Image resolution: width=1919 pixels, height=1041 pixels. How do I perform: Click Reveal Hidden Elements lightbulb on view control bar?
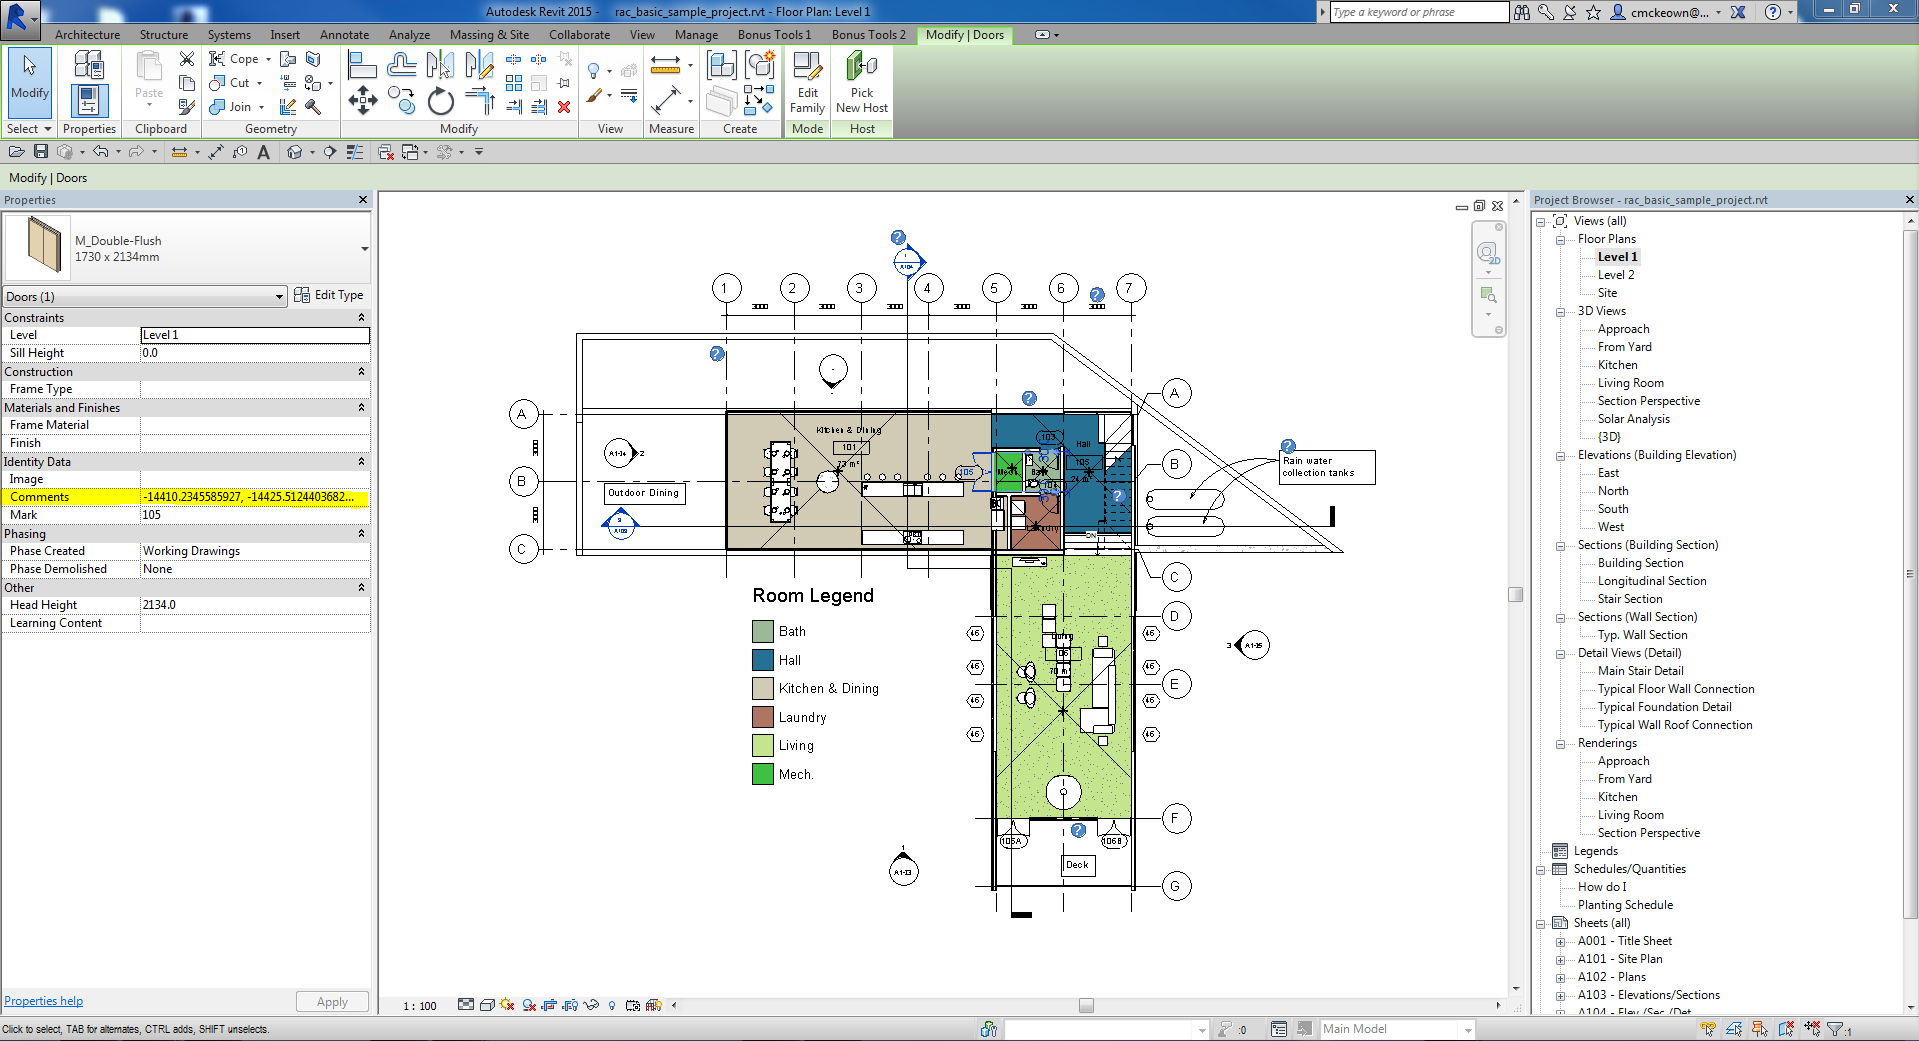point(612,1006)
